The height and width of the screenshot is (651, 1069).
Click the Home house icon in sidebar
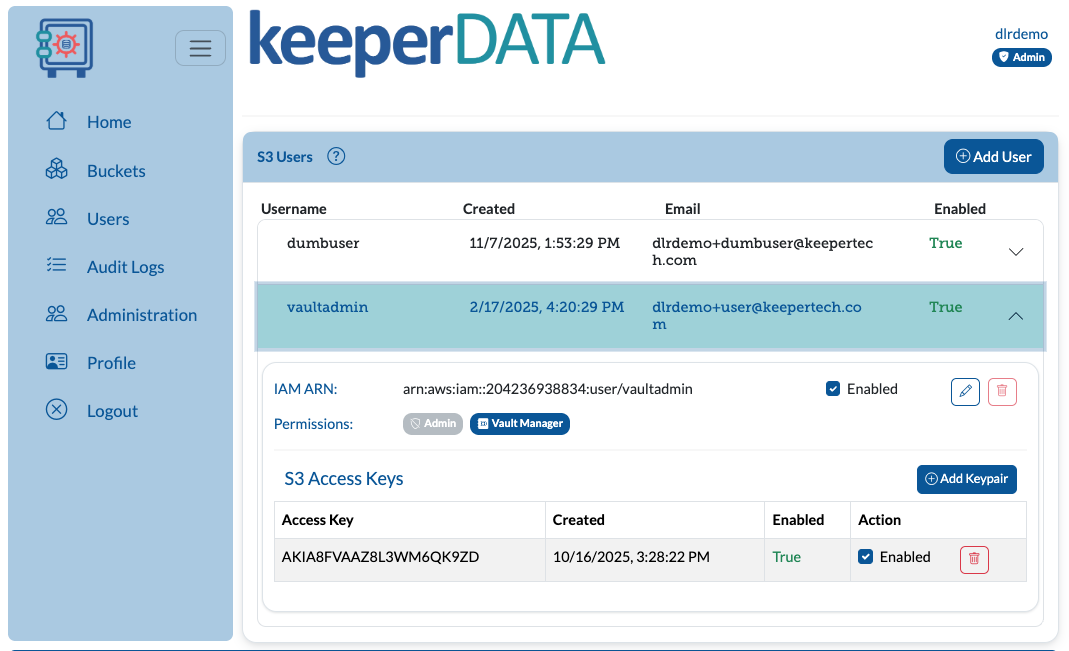(57, 121)
